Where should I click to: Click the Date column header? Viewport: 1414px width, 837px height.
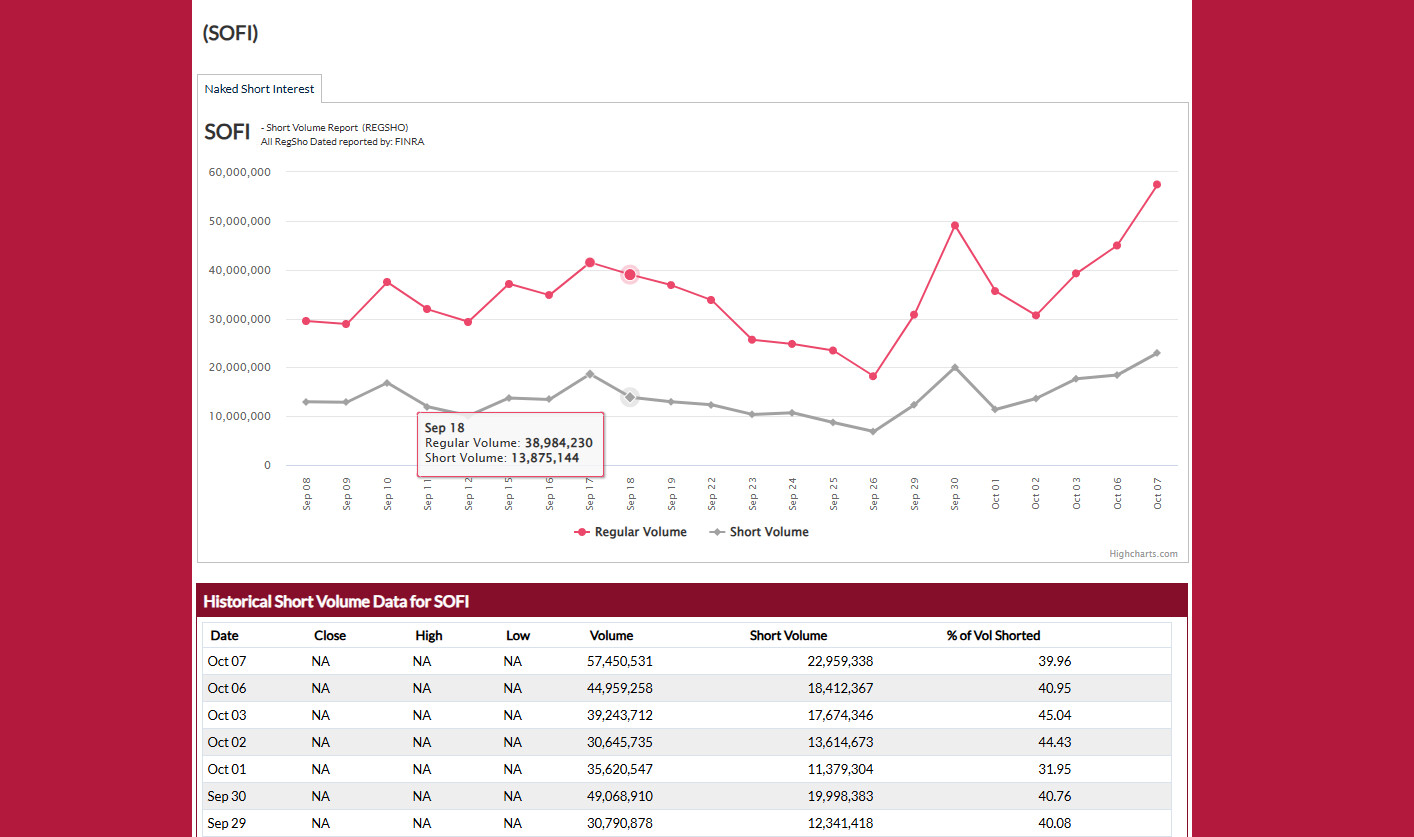224,635
